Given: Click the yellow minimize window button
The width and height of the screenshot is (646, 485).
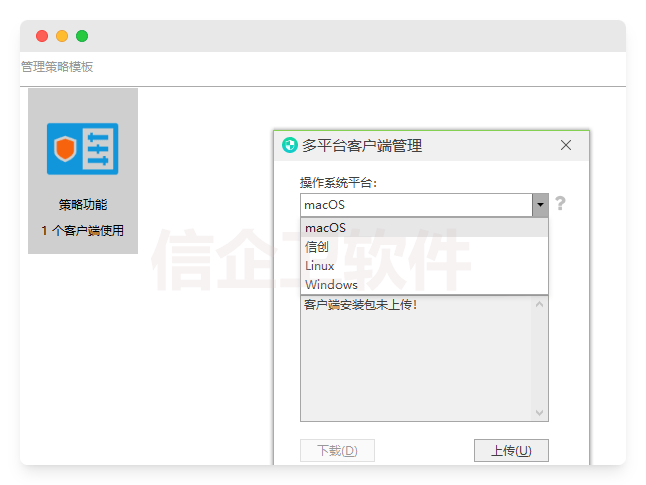Looking at the screenshot, I should [62, 36].
